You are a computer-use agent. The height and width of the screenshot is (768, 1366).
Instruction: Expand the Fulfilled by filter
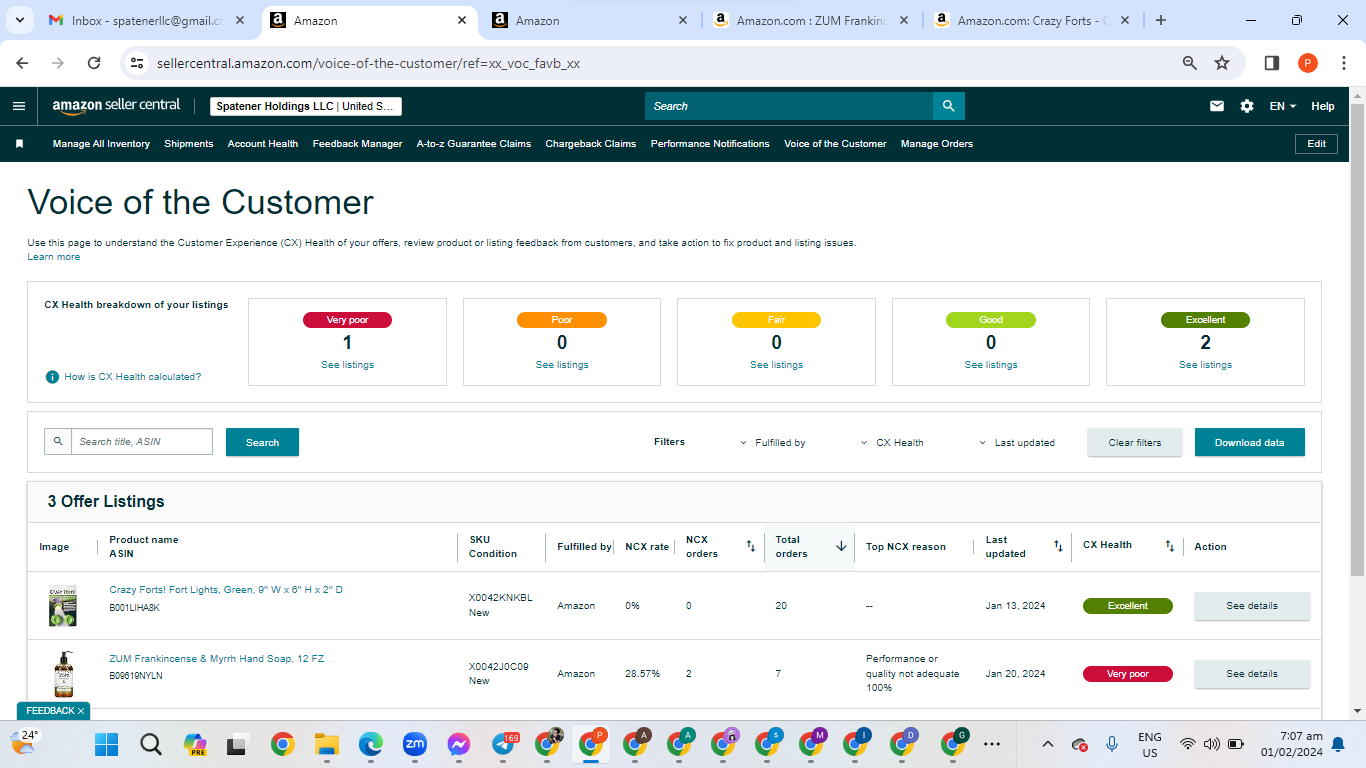773,442
